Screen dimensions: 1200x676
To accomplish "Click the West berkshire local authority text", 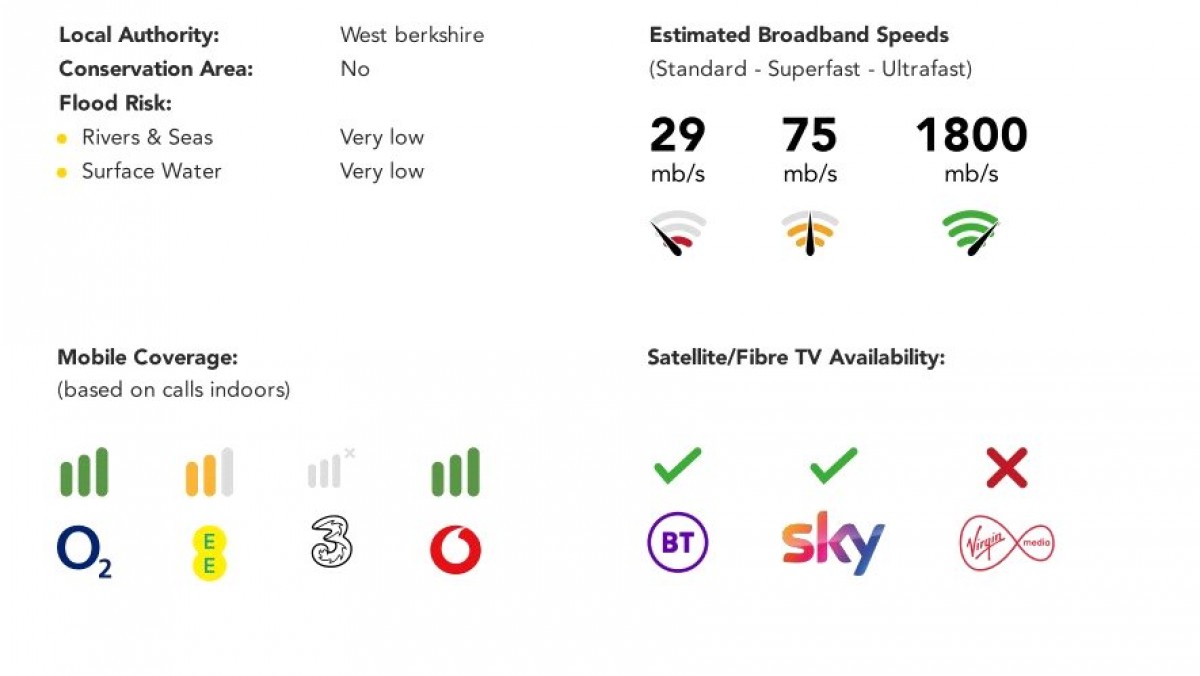I will (x=412, y=35).
